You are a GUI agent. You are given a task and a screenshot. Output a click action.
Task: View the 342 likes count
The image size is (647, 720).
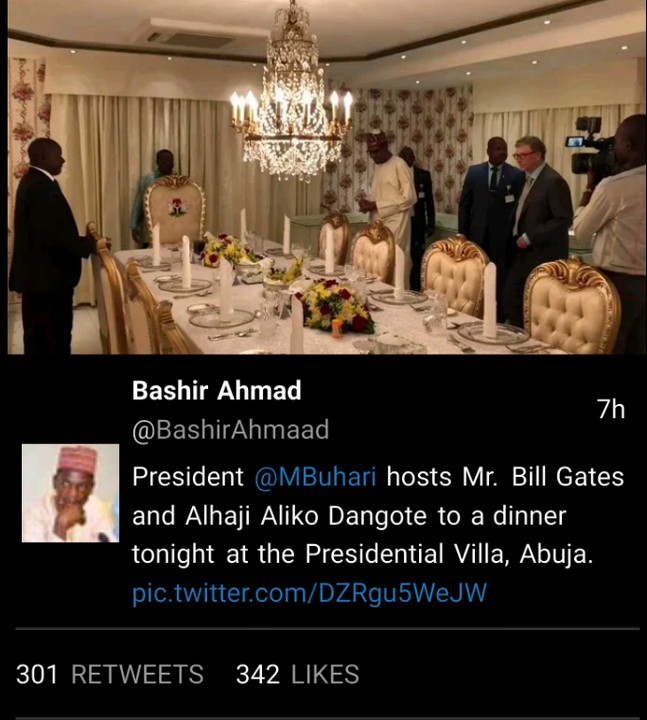(x=257, y=675)
